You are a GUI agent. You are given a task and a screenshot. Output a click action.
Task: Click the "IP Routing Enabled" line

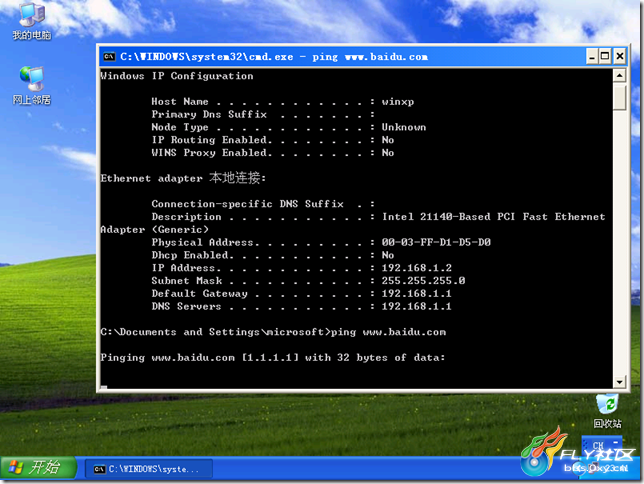[x=273, y=140]
